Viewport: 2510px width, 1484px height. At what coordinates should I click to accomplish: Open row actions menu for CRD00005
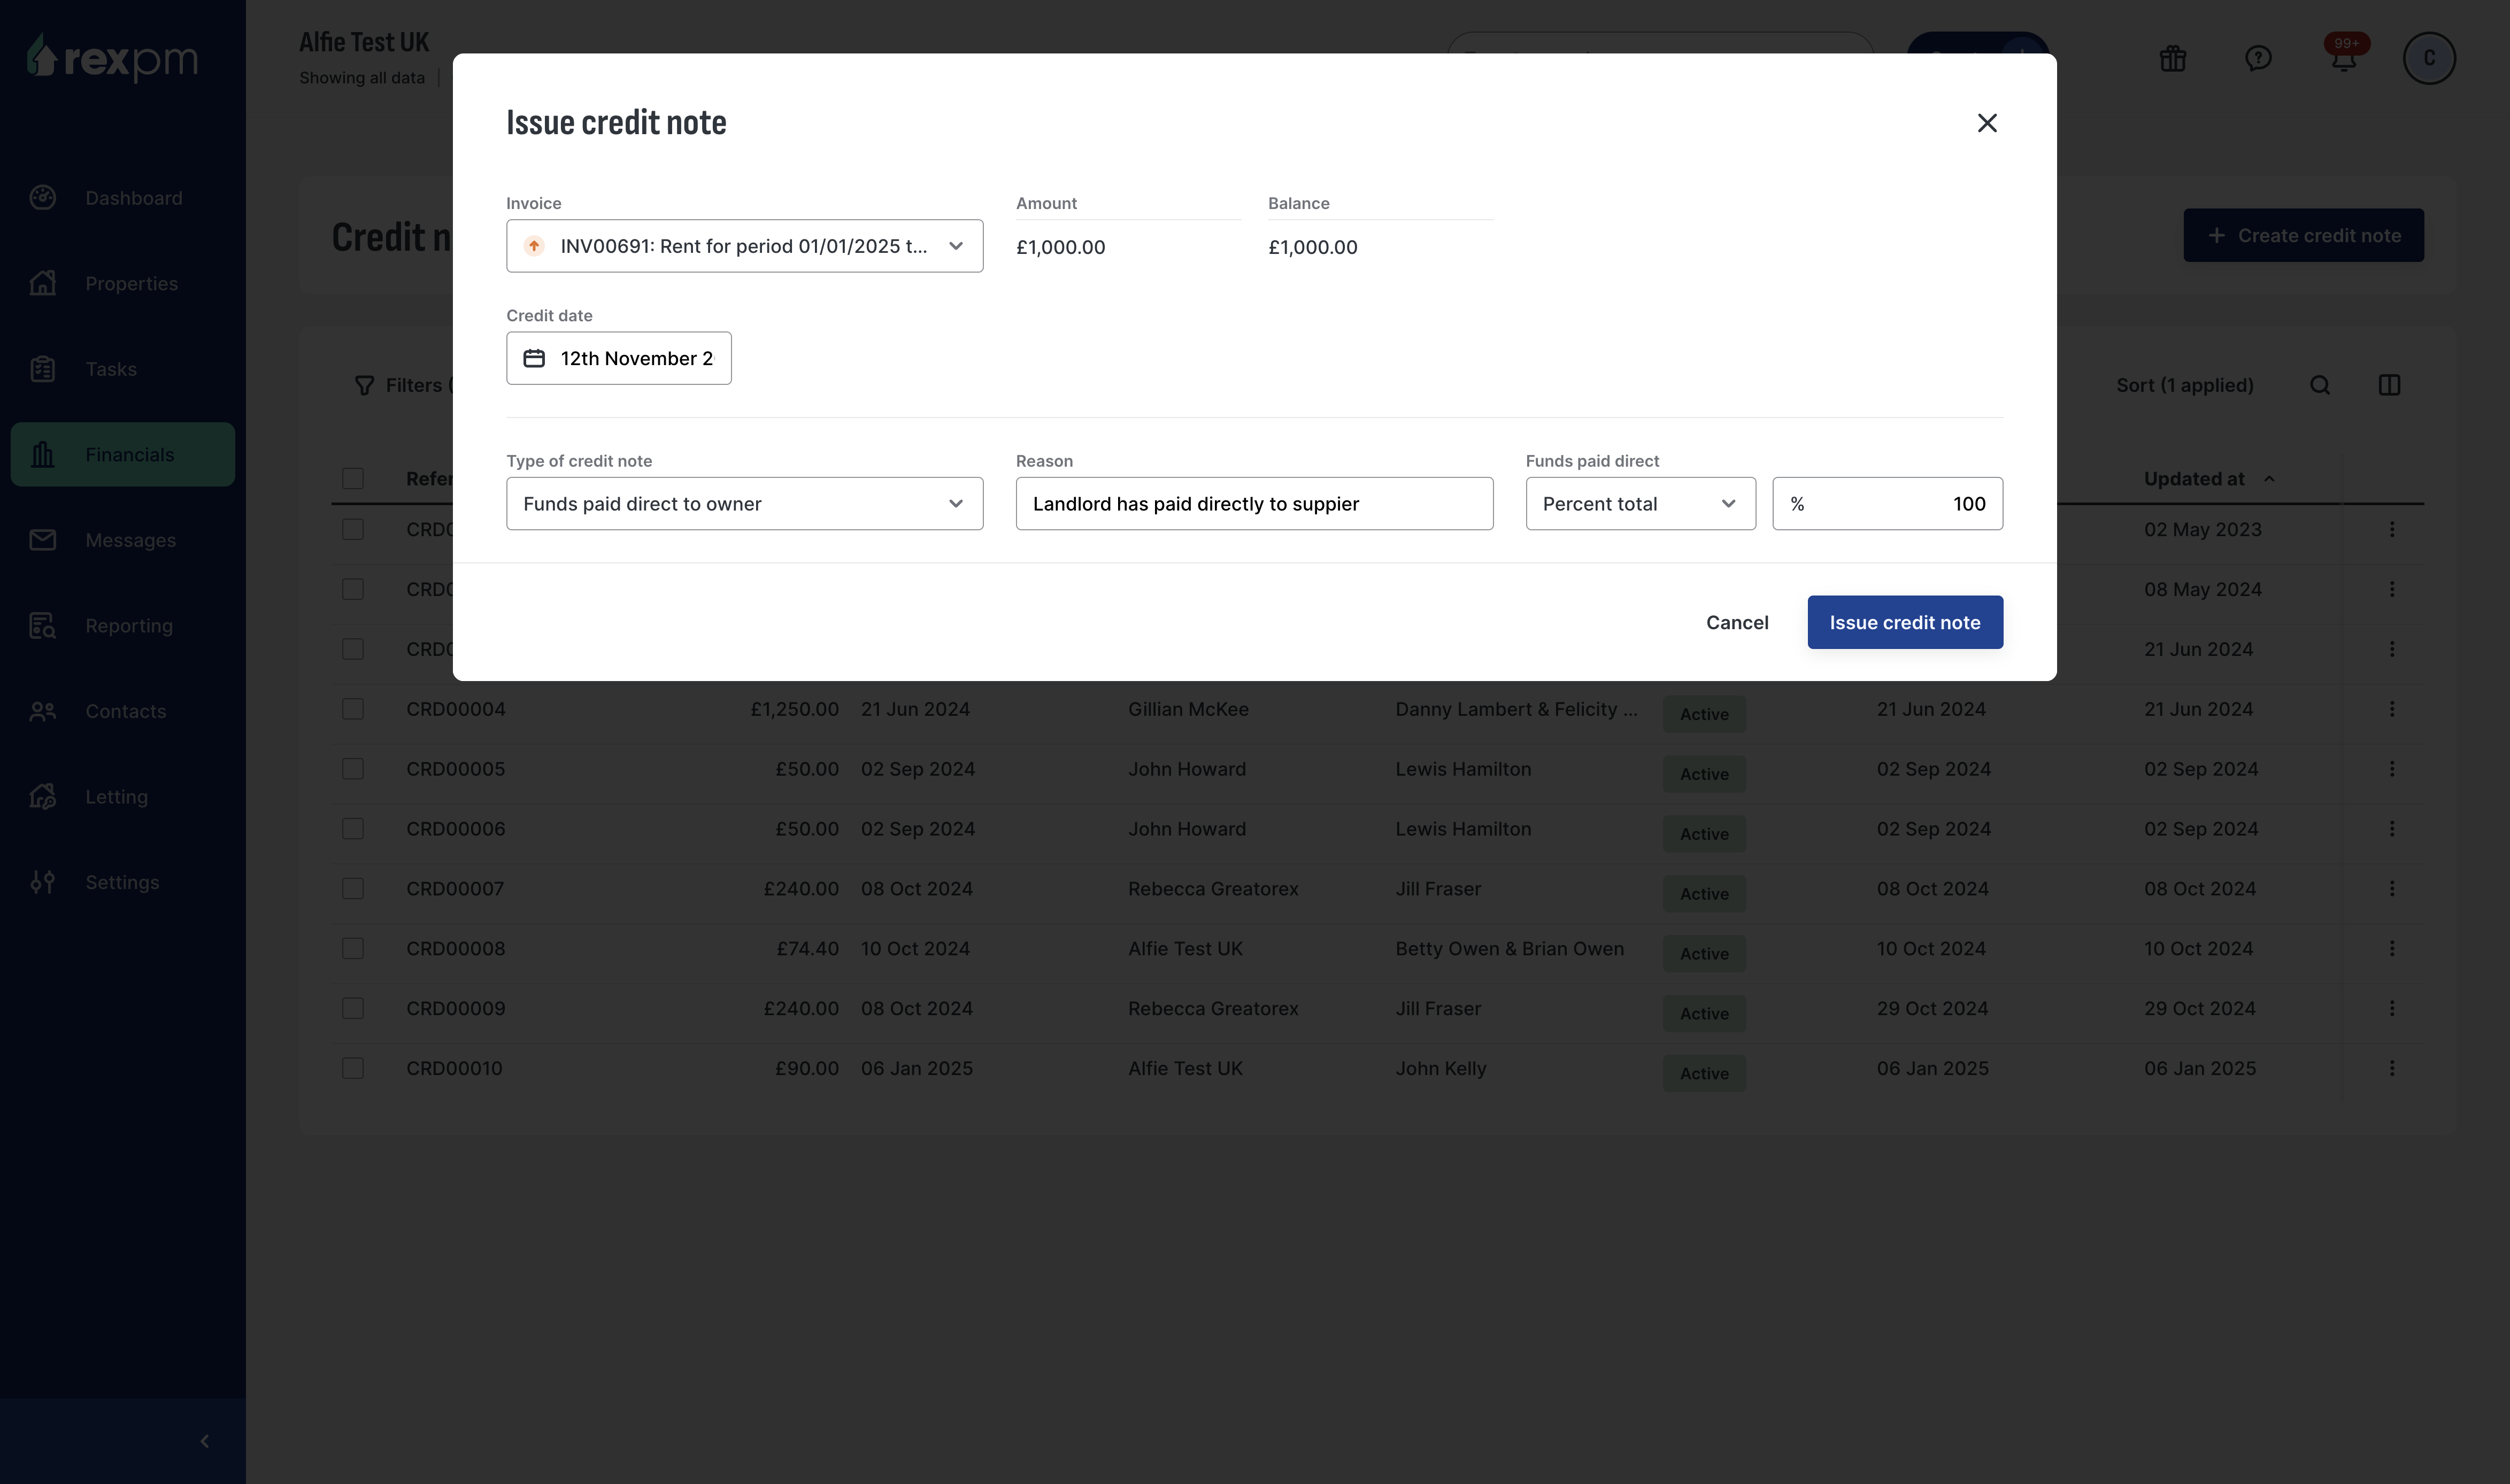pyautogui.click(x=2391, y=769)
